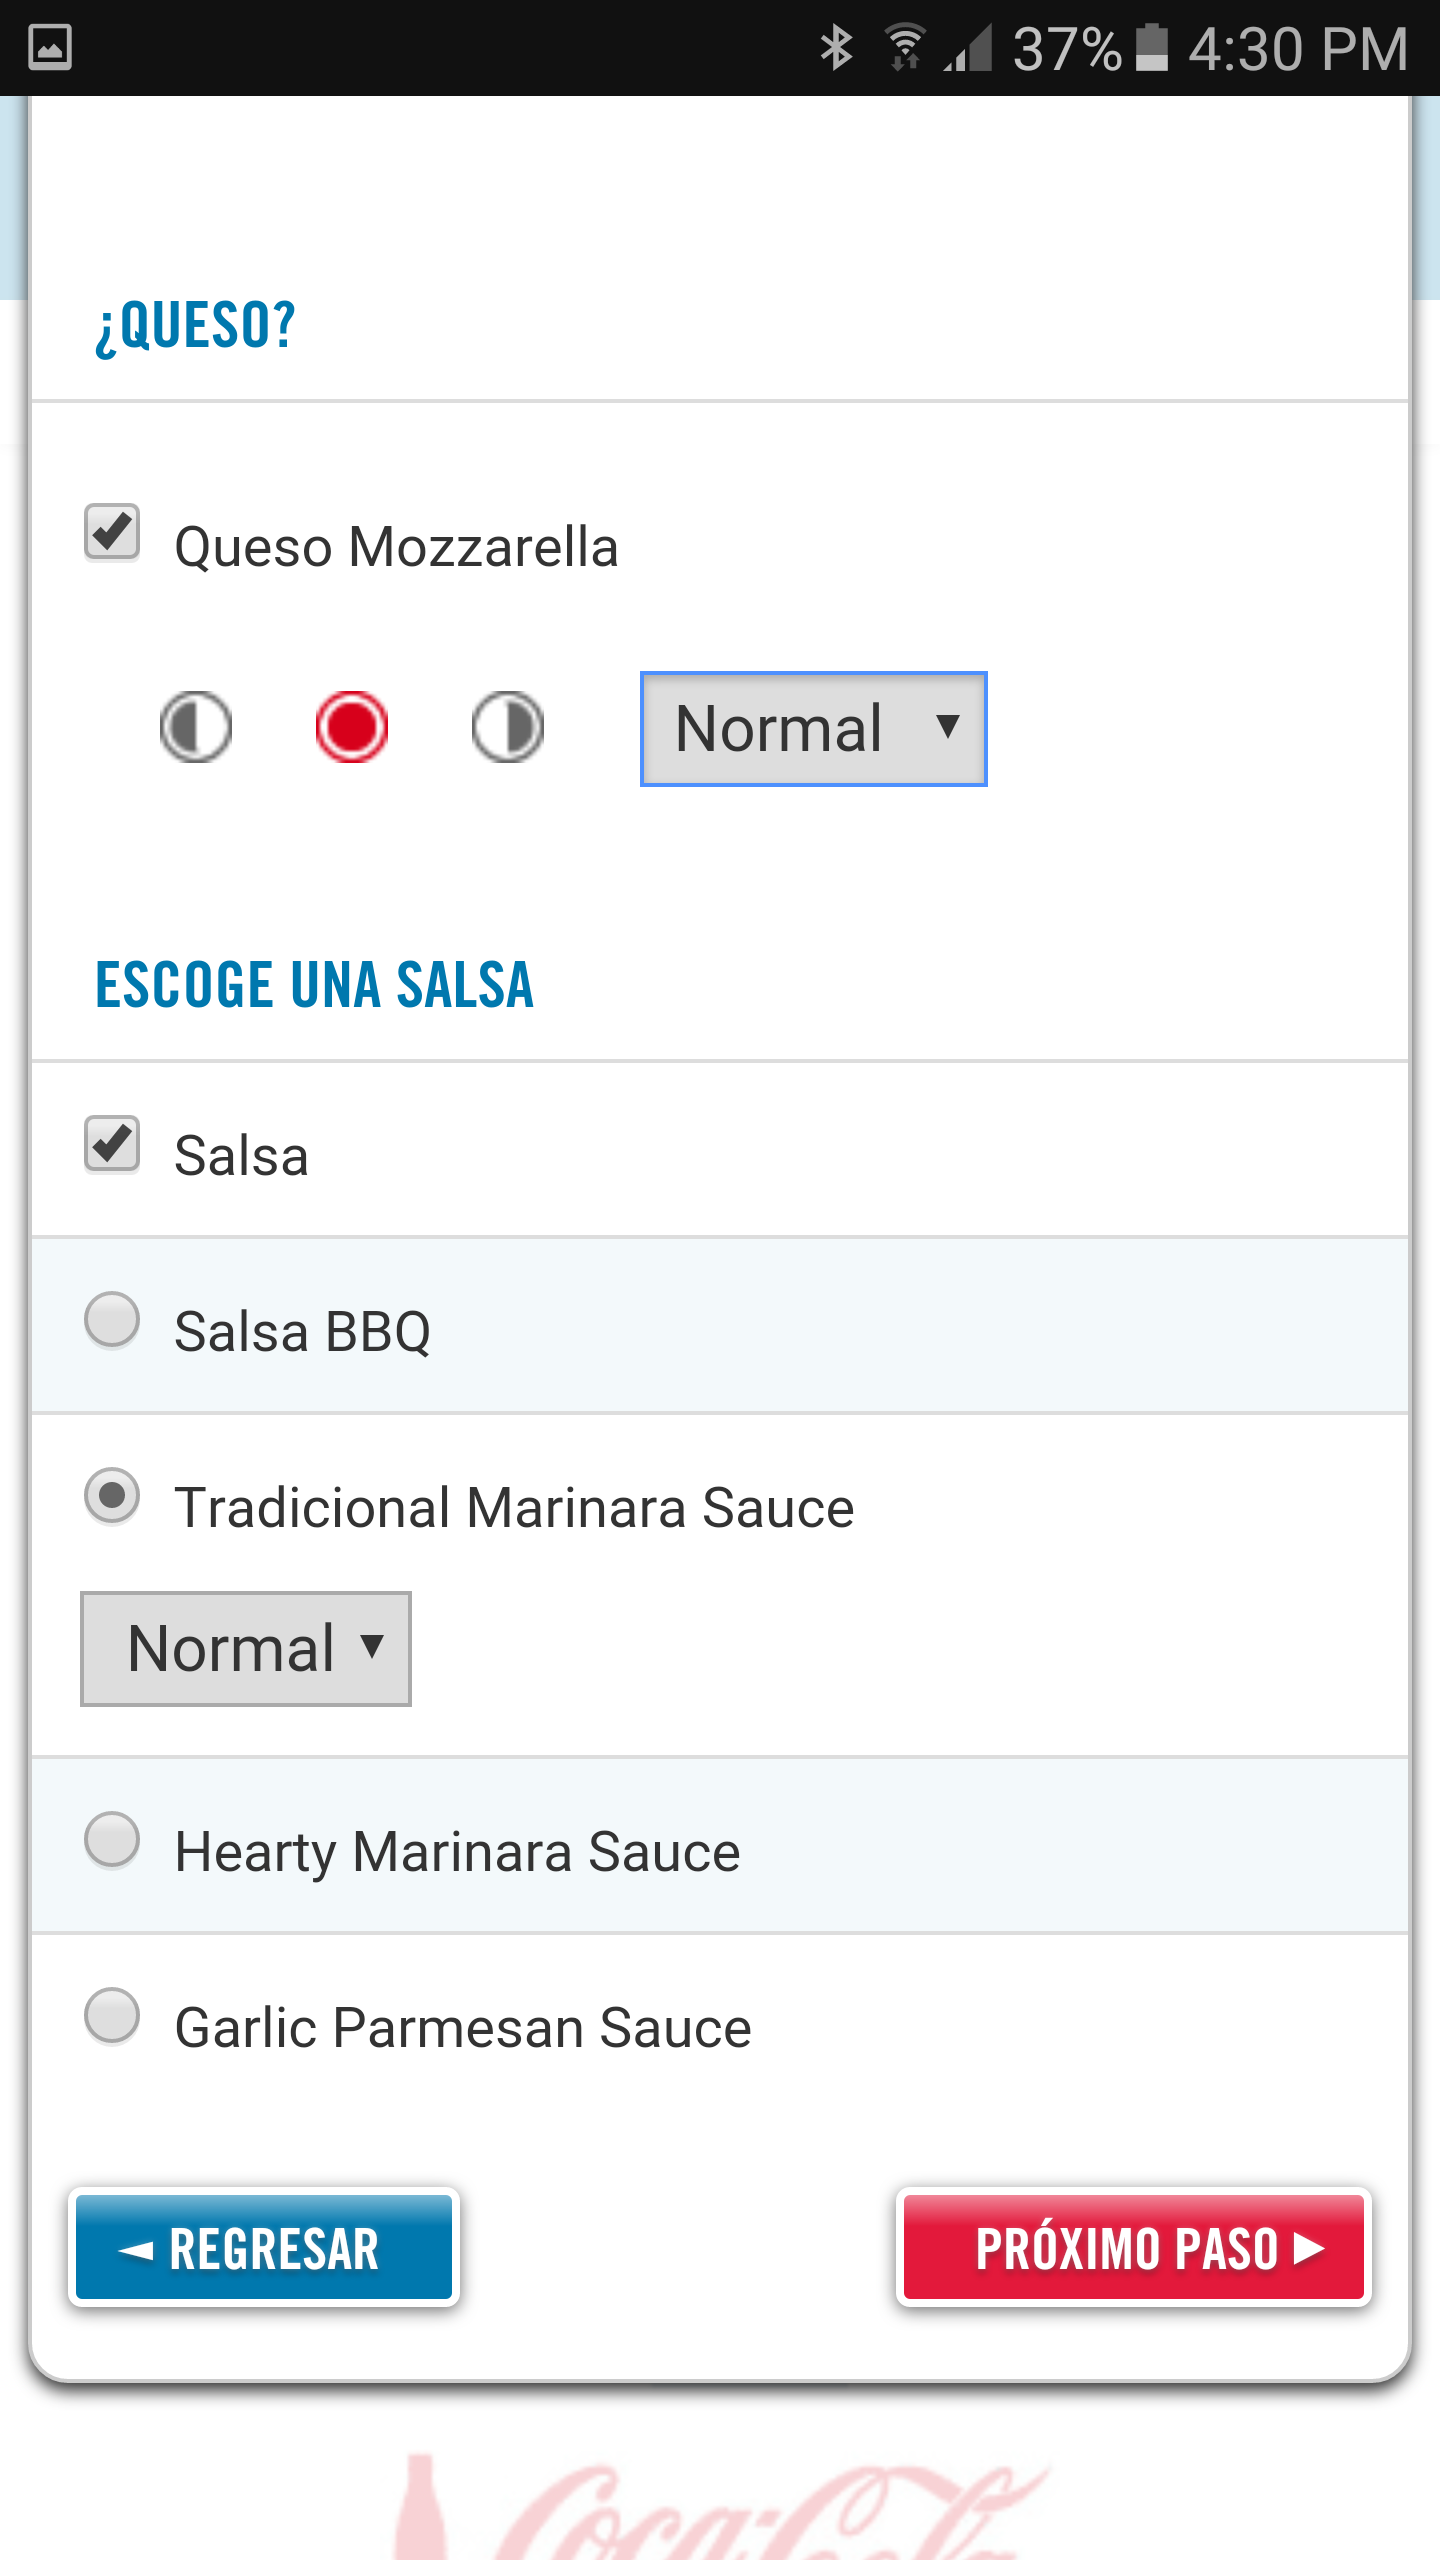Select Tradicional Marinara Sauce radio button
This screenshot has width=1440, height=2560.
click(x=112, y=1496)
